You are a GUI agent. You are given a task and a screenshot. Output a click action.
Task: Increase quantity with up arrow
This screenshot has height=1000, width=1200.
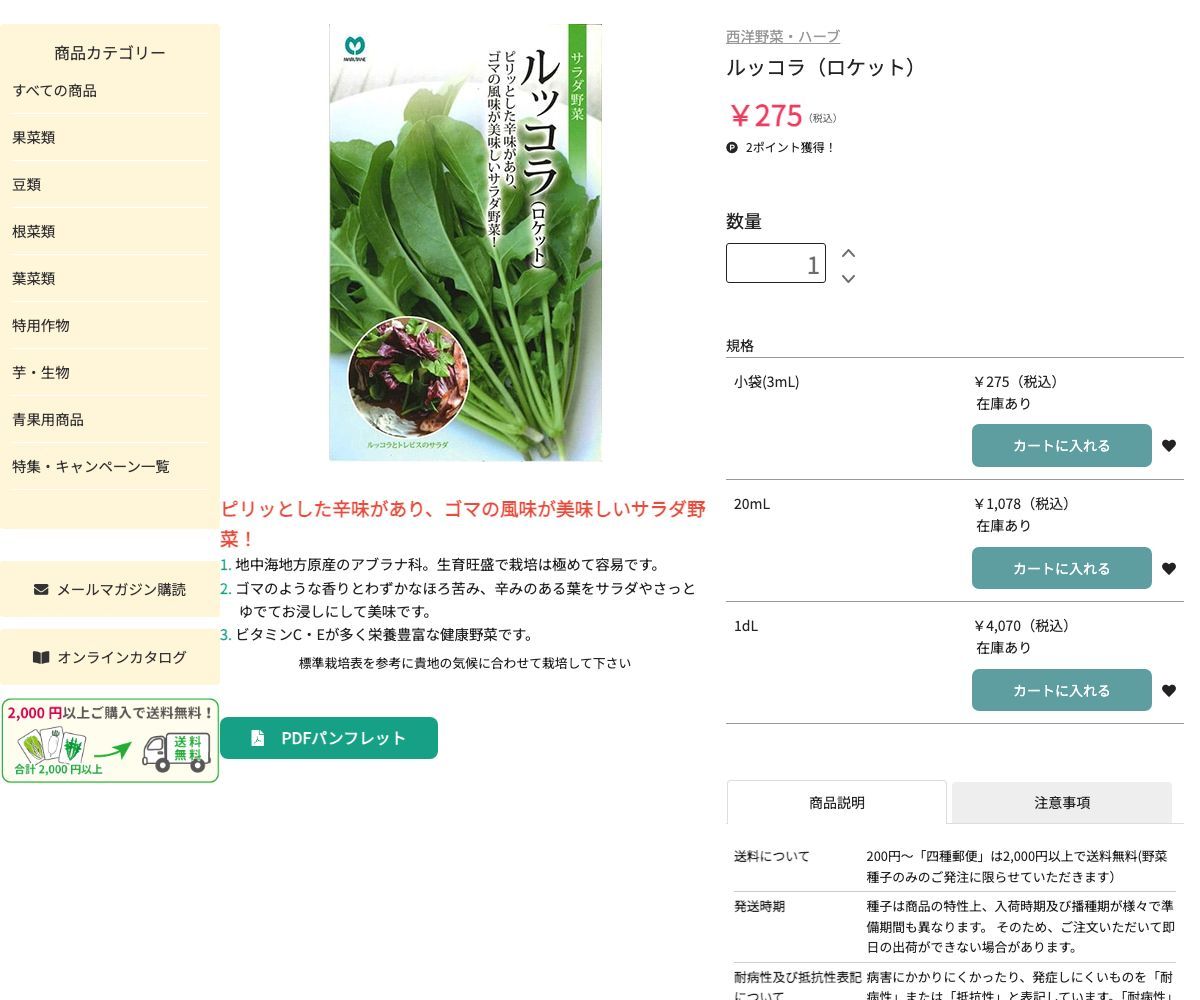[848, 253]
